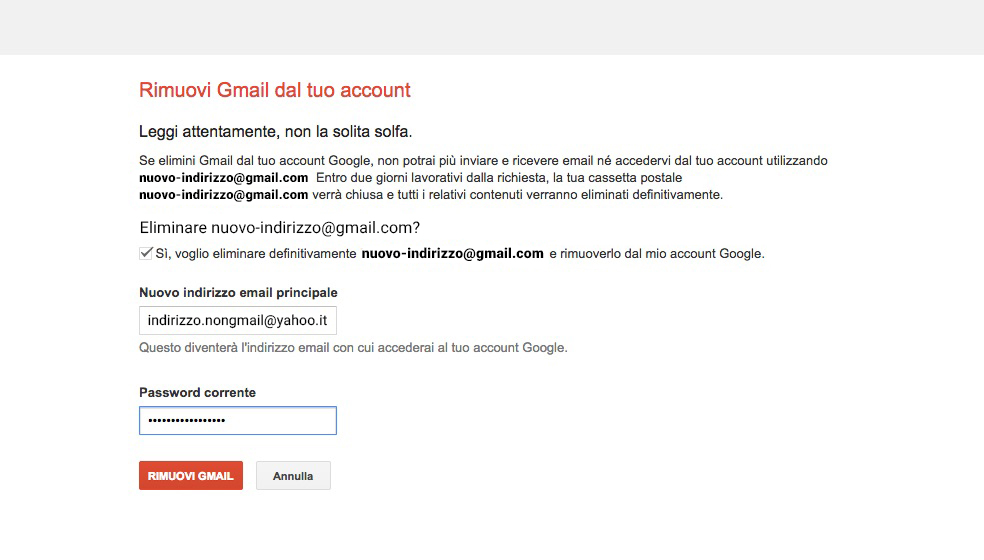The height and width of the screenshot is (560, 984).
Task: Click the bold email before 'Entro due giorni'
Action: point(224,178)
